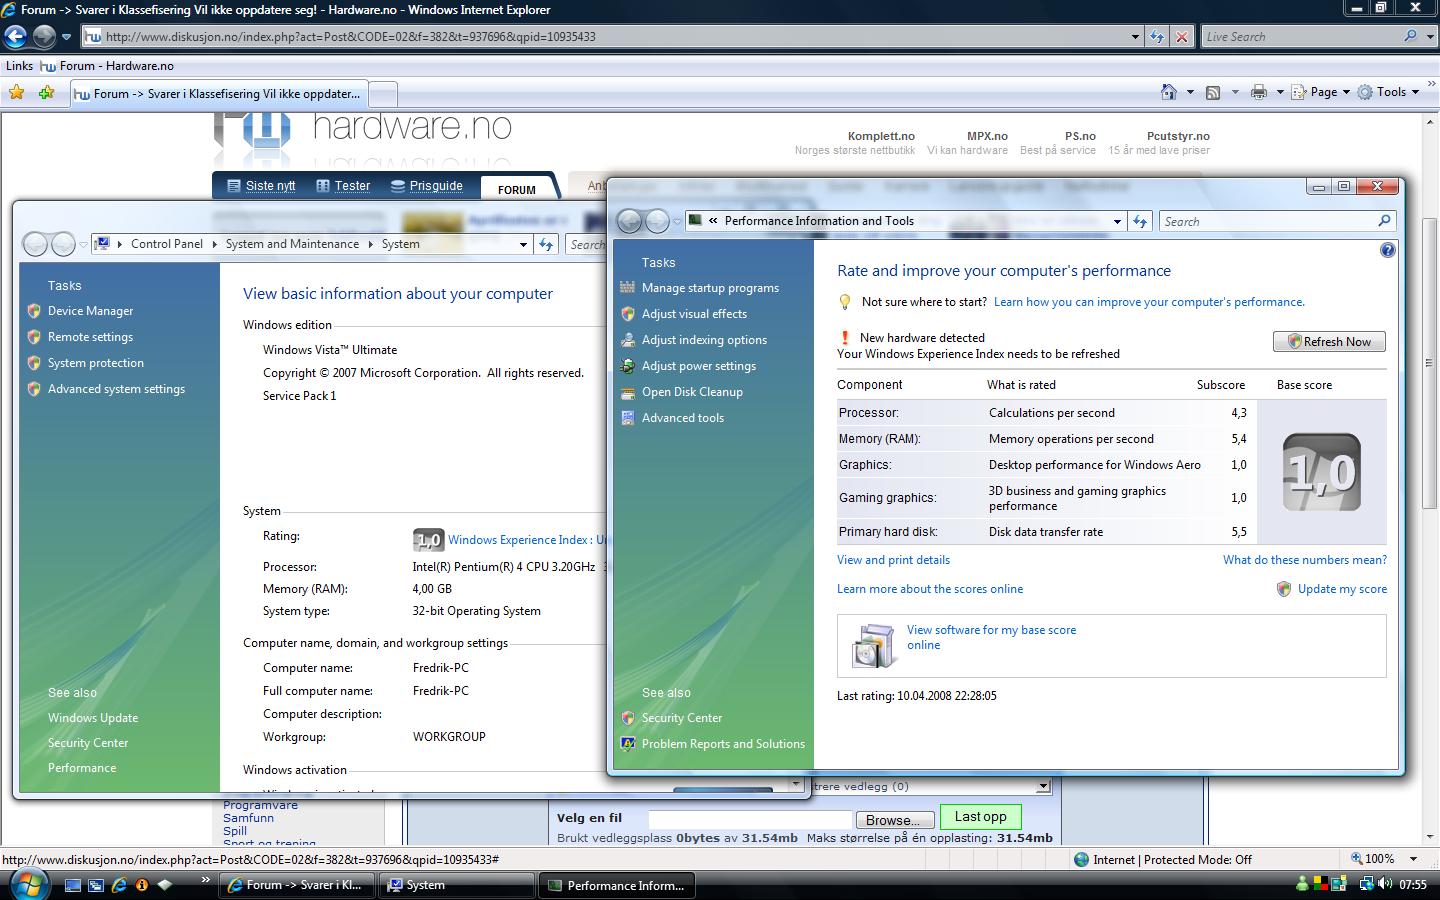Open Advanced system settings link

(116, 389)
